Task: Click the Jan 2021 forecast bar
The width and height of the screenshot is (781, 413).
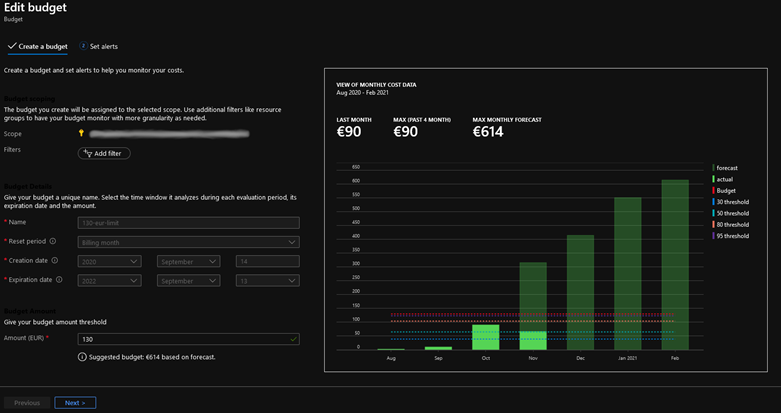Action: tap(628, 274)
